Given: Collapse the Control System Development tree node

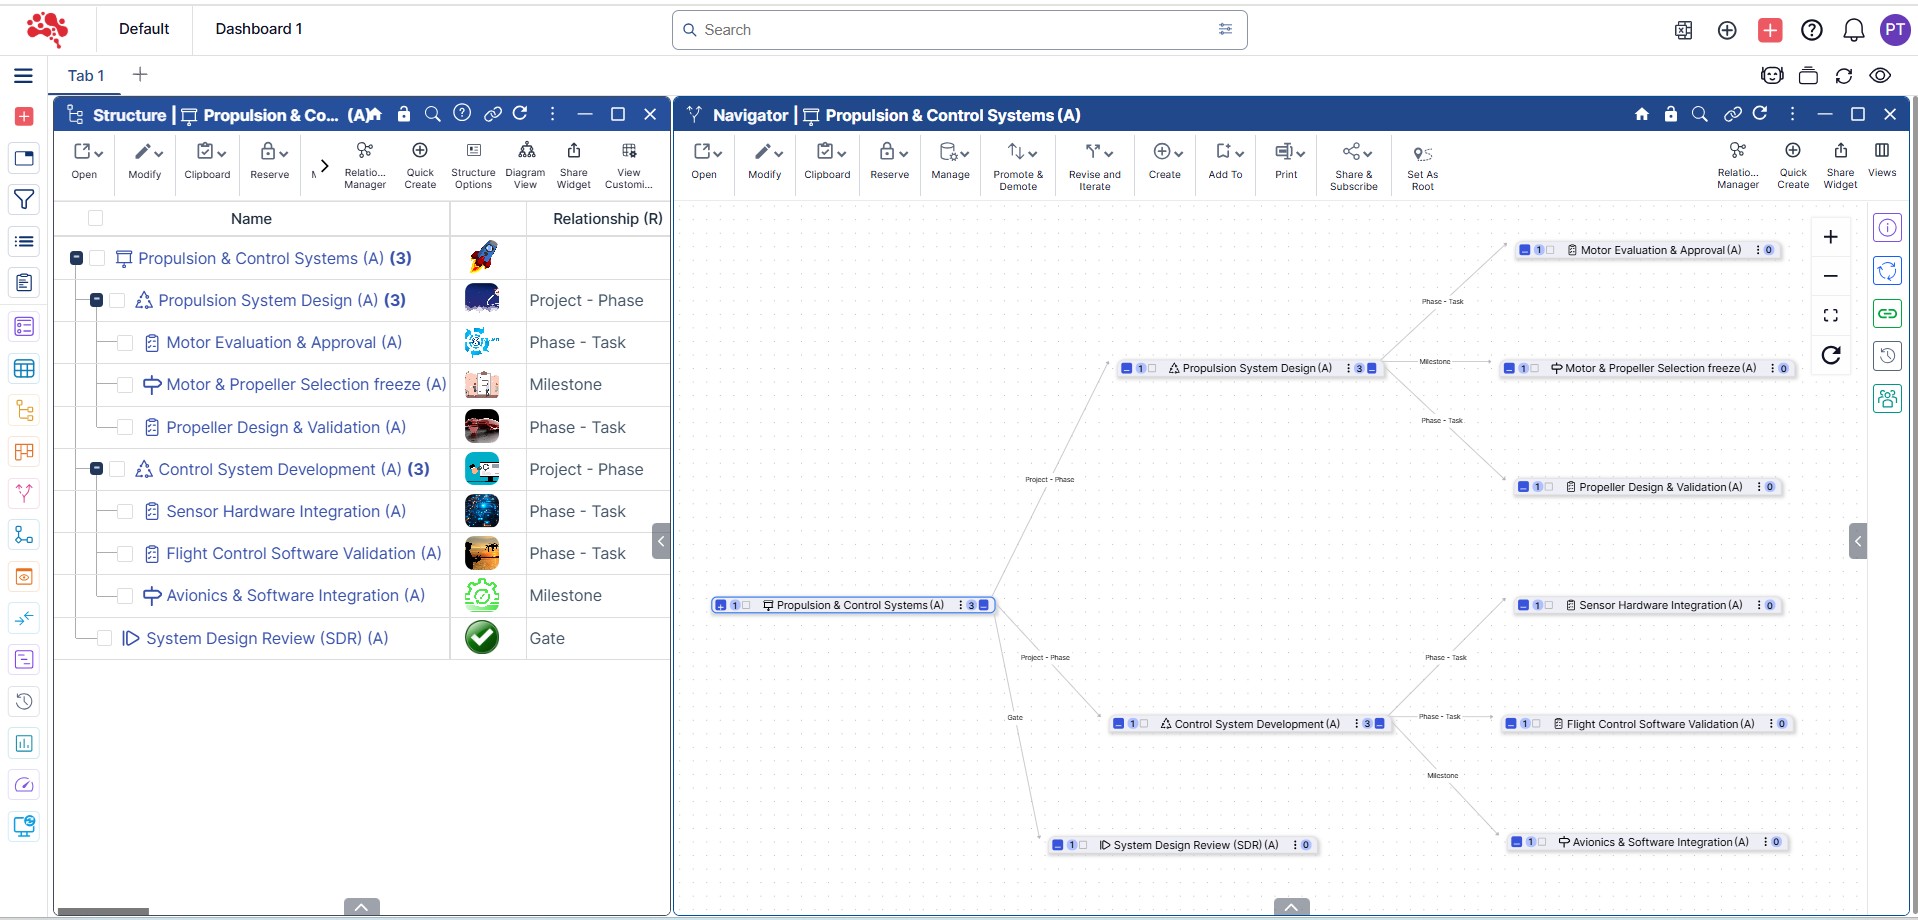Looking at the screenshot, I should pyautogui.click(x=97, y=469).
